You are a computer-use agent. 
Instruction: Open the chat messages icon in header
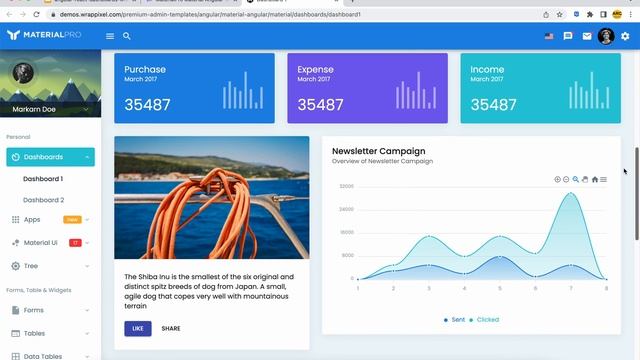click(x=568, y=36)
